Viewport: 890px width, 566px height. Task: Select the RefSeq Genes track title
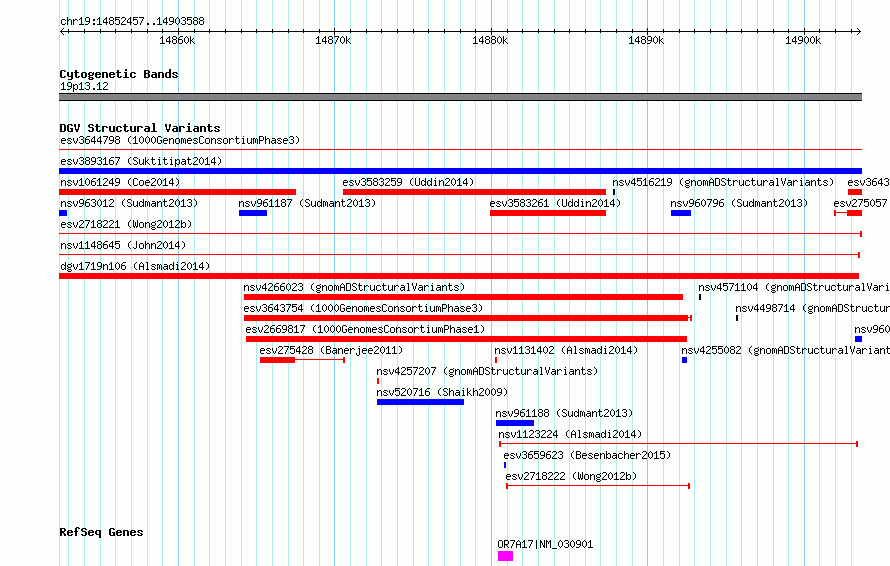[x=101, y=532]
